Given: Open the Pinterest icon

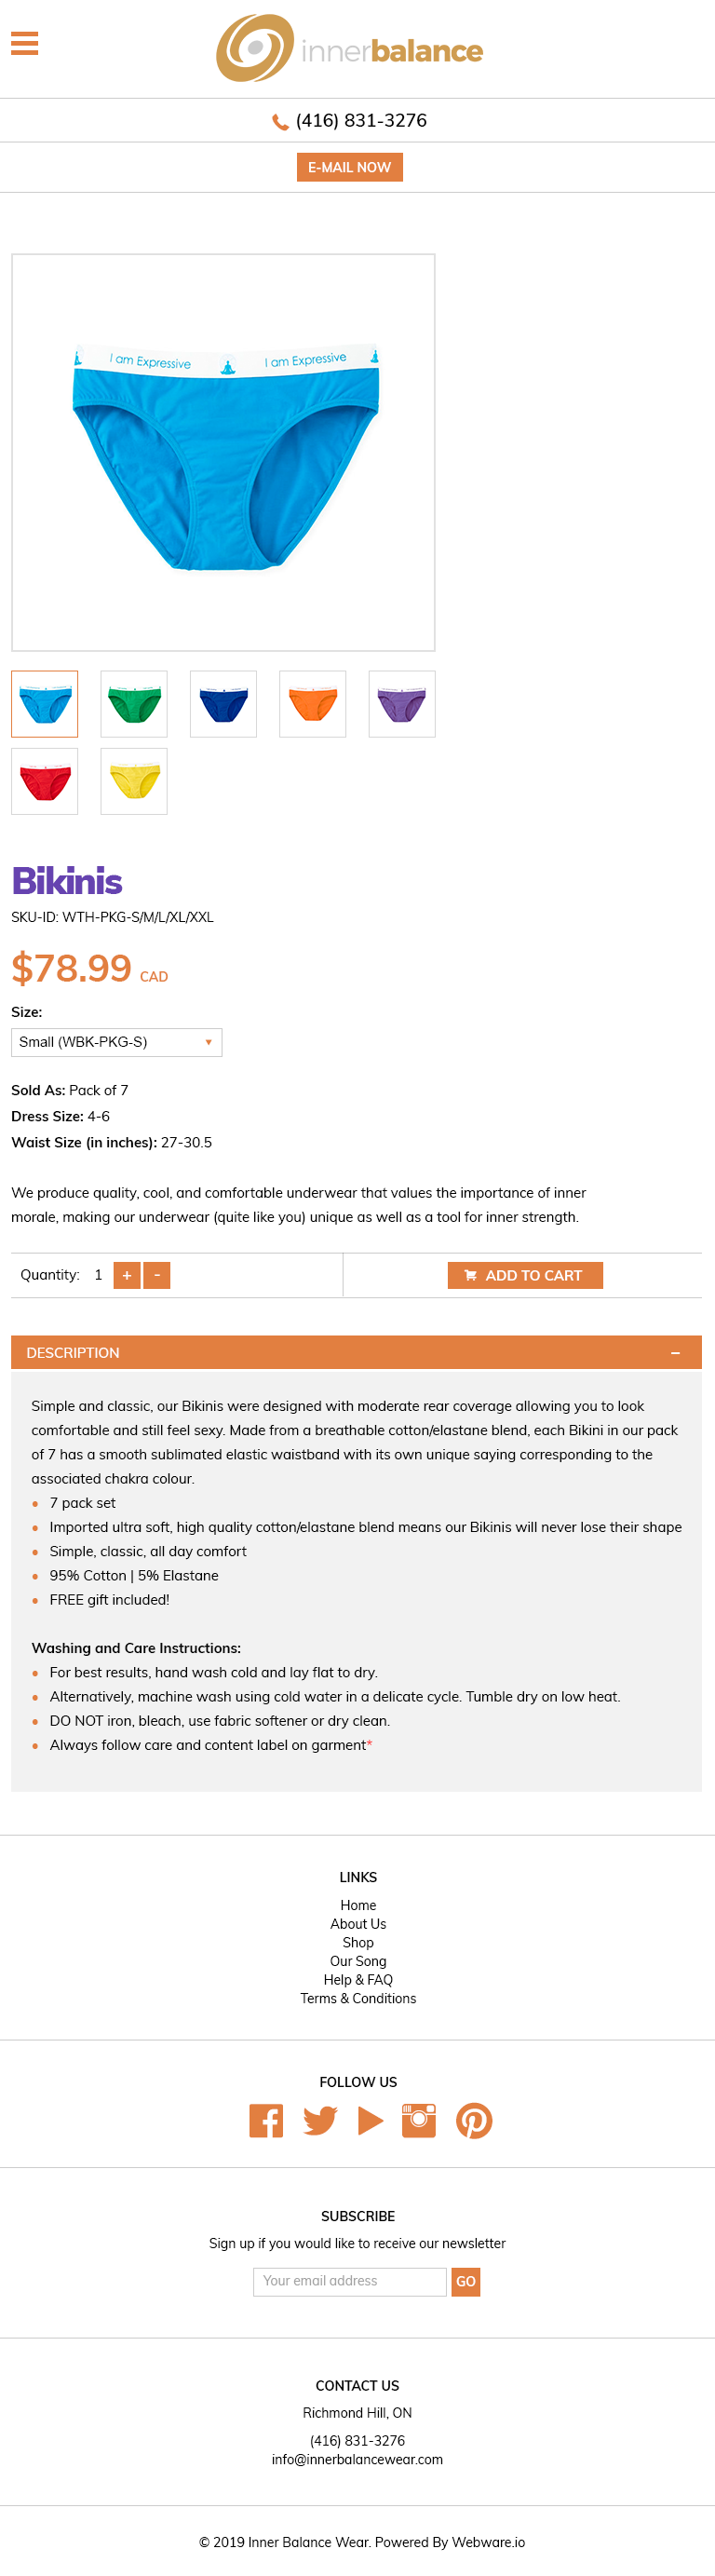Looking at the screenshot, I should tap(474, 2120).
